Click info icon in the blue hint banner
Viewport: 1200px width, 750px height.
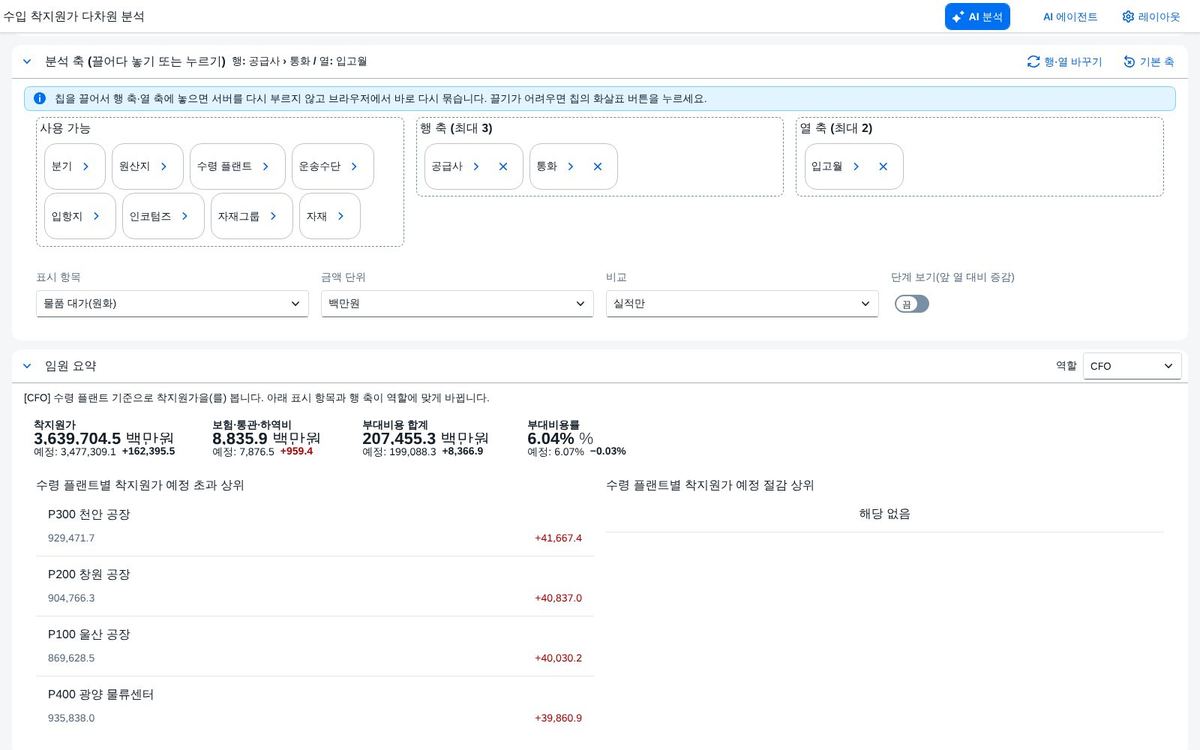point(40,99)
